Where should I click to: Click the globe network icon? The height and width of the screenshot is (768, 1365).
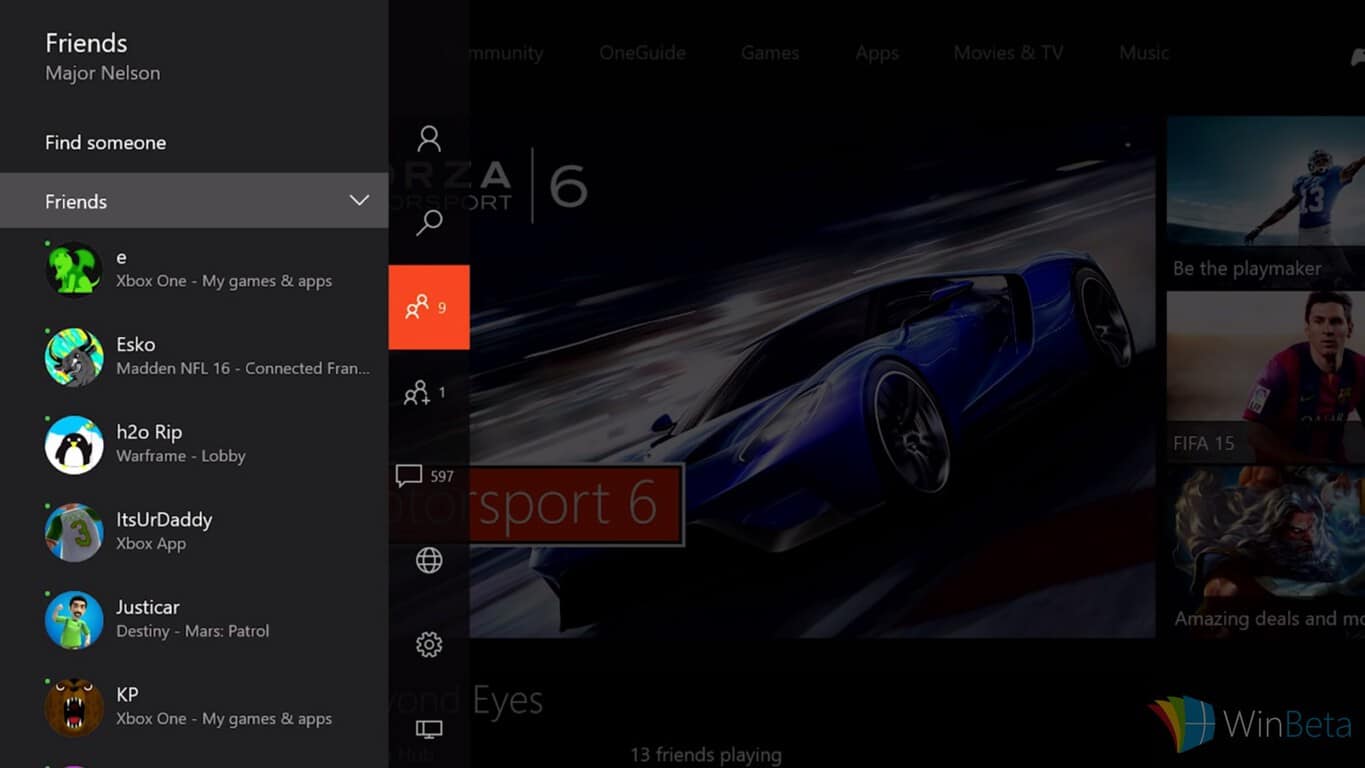pos(429,561)
